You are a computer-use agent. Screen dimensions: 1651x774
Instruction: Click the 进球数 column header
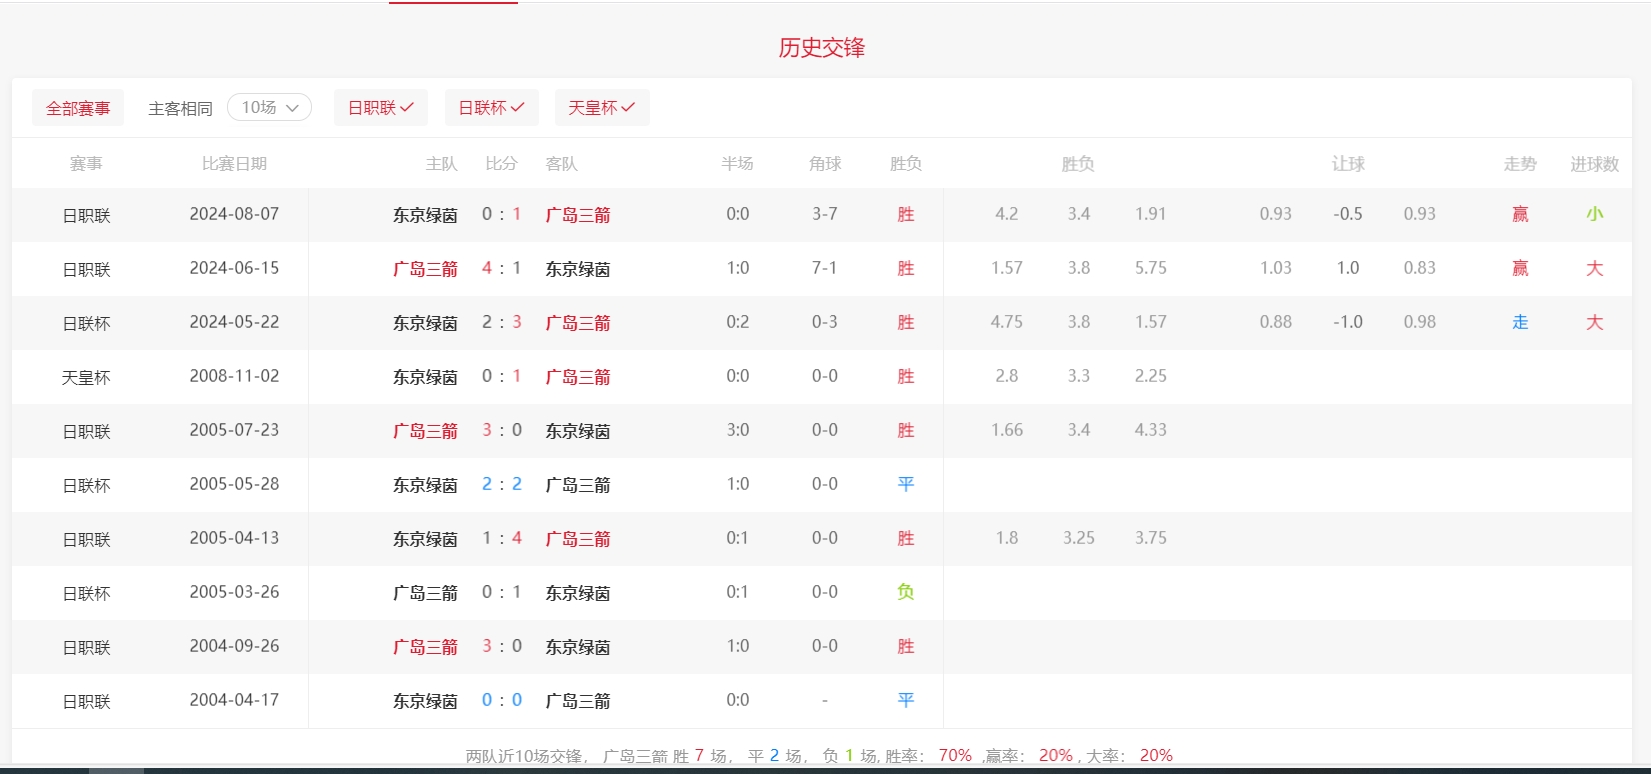click(1594, 164)
